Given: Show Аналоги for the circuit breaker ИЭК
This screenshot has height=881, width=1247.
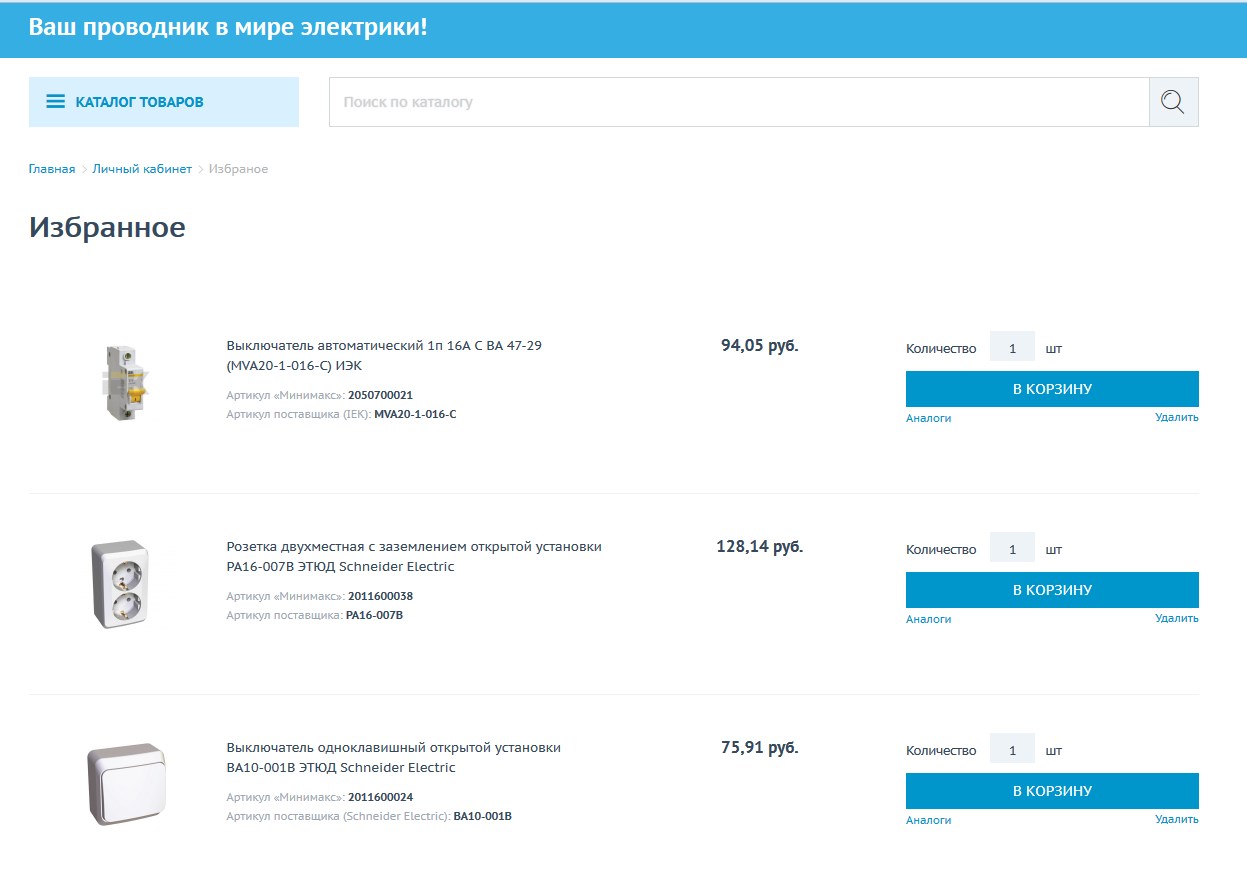Looking at the screenshot, I should pyautogui.click(x=928, y=418).
